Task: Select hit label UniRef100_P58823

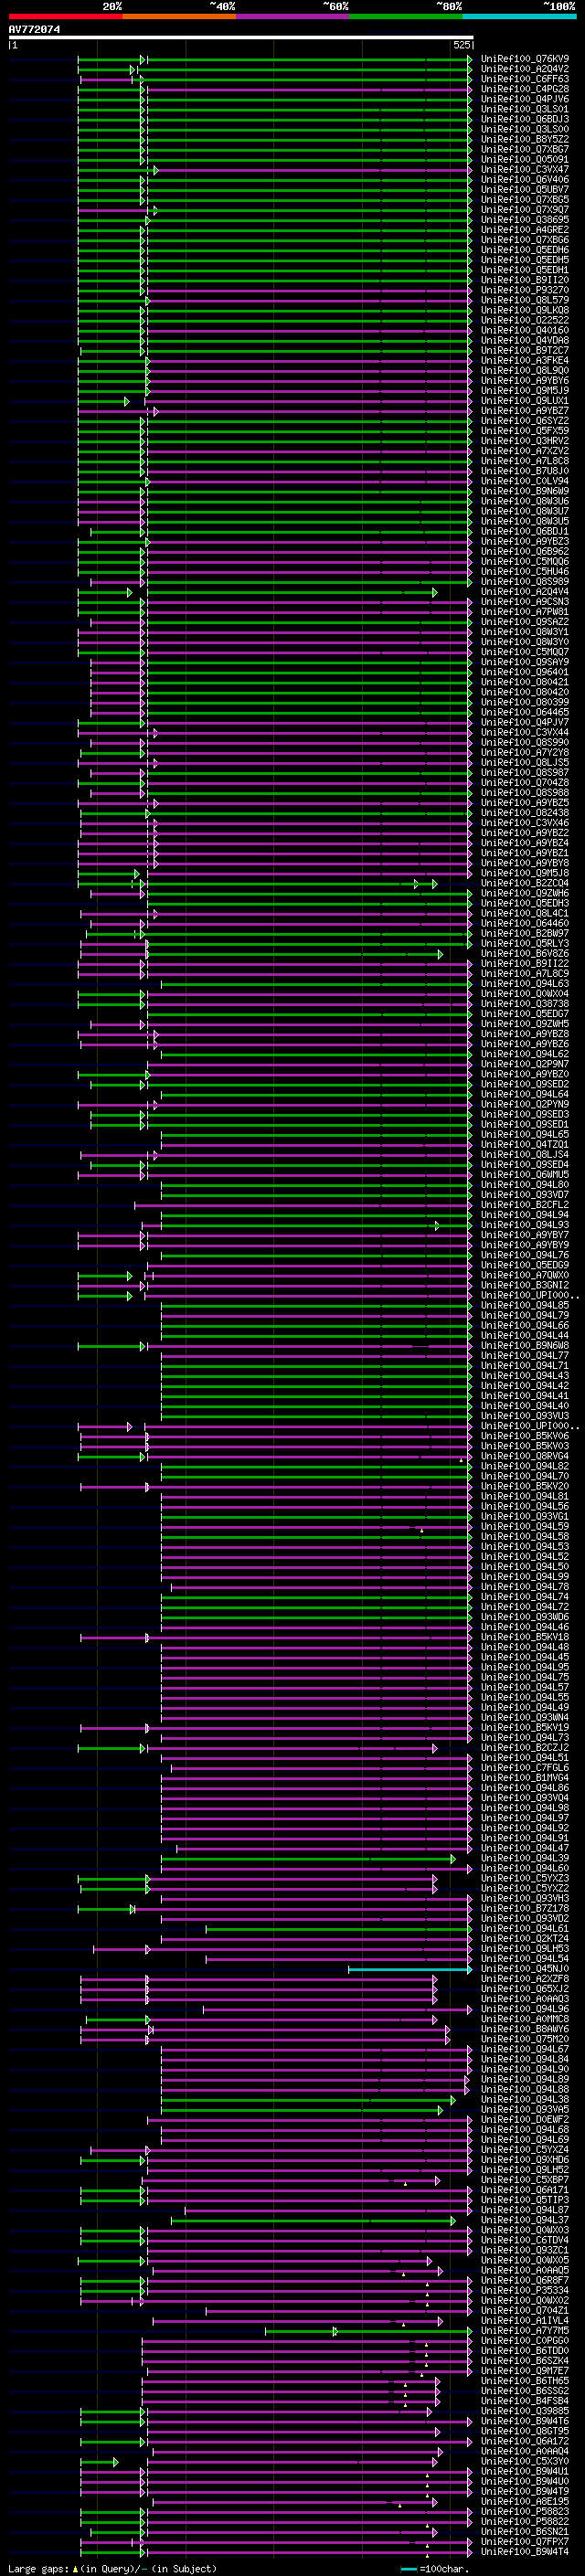Action: [x=524, y=2511]
